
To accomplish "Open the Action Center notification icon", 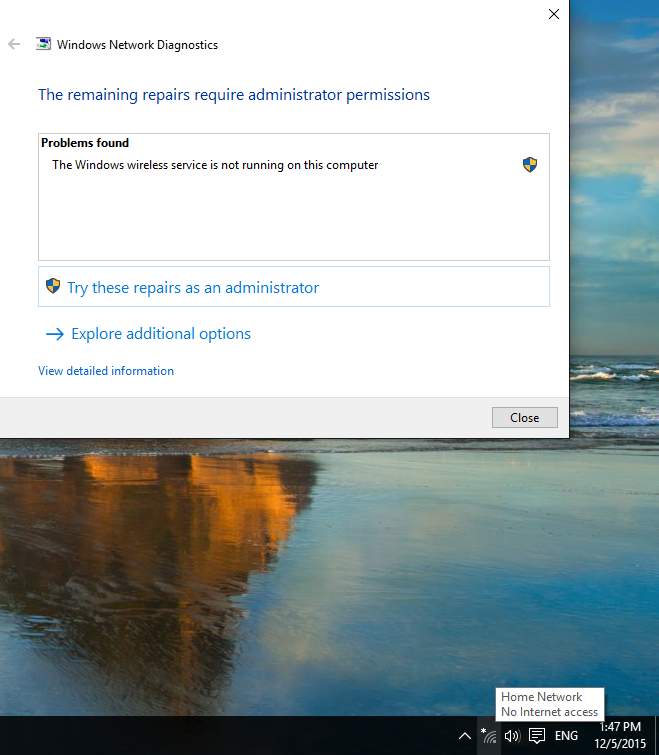I will tap(537, 736).
